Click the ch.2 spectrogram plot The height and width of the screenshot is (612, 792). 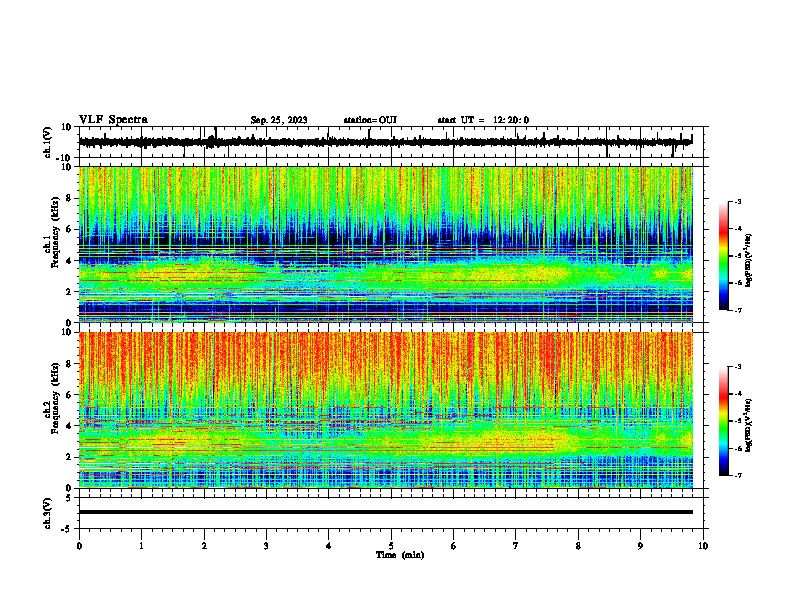point(385,410)
